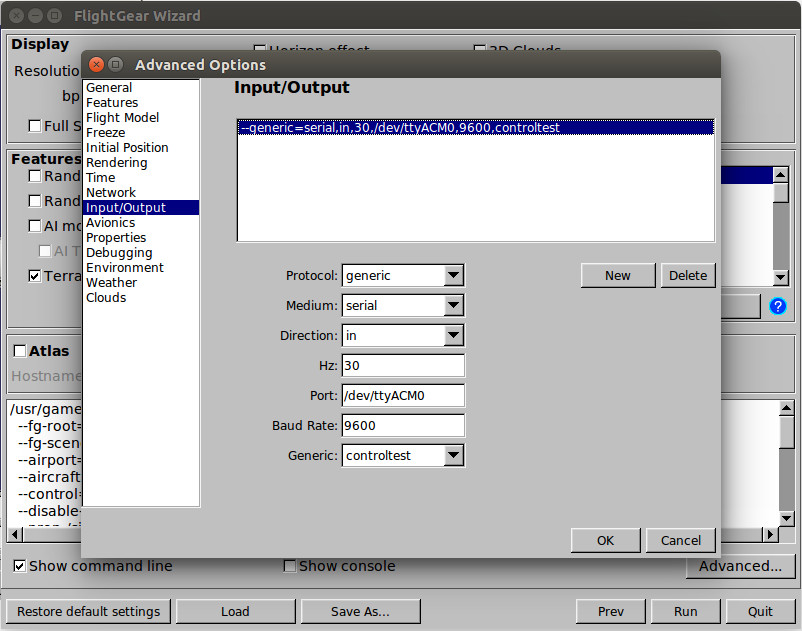Screen dimensions: 802x631
Task: Click the command line scroll-down arrow
Action: [787, 519]
